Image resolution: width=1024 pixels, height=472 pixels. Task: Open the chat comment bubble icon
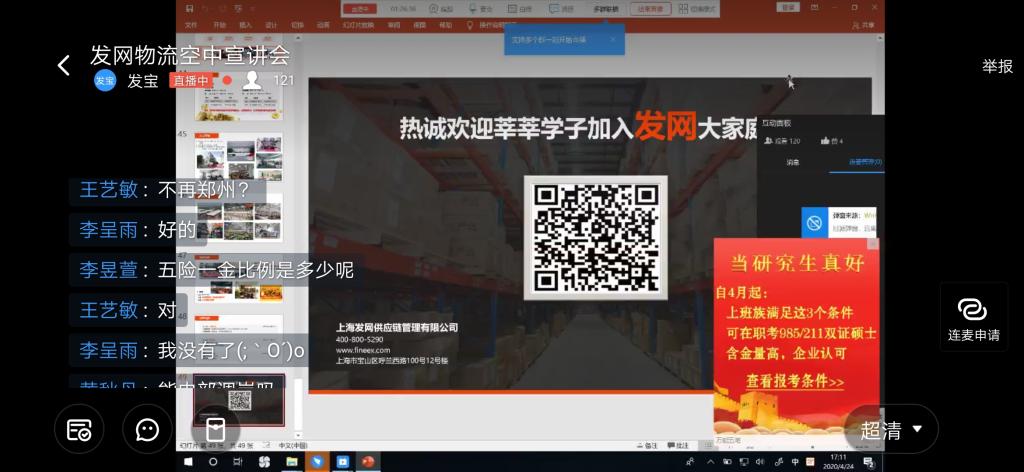[x=147, y=430]
